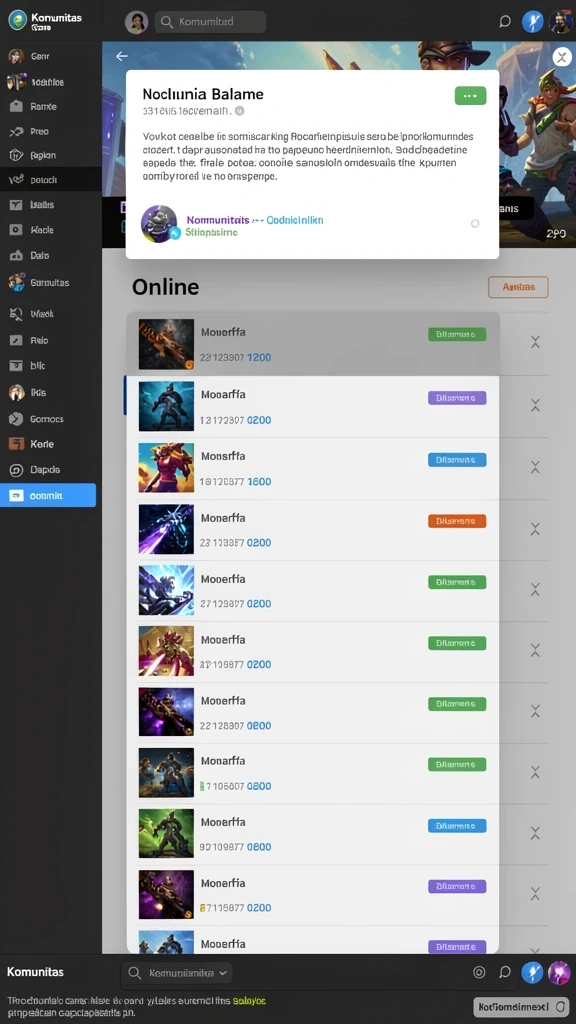This screenshot has width=576, height=1024.
Task: Open the chat bubble icon in bottom bar
Action: 504,972
